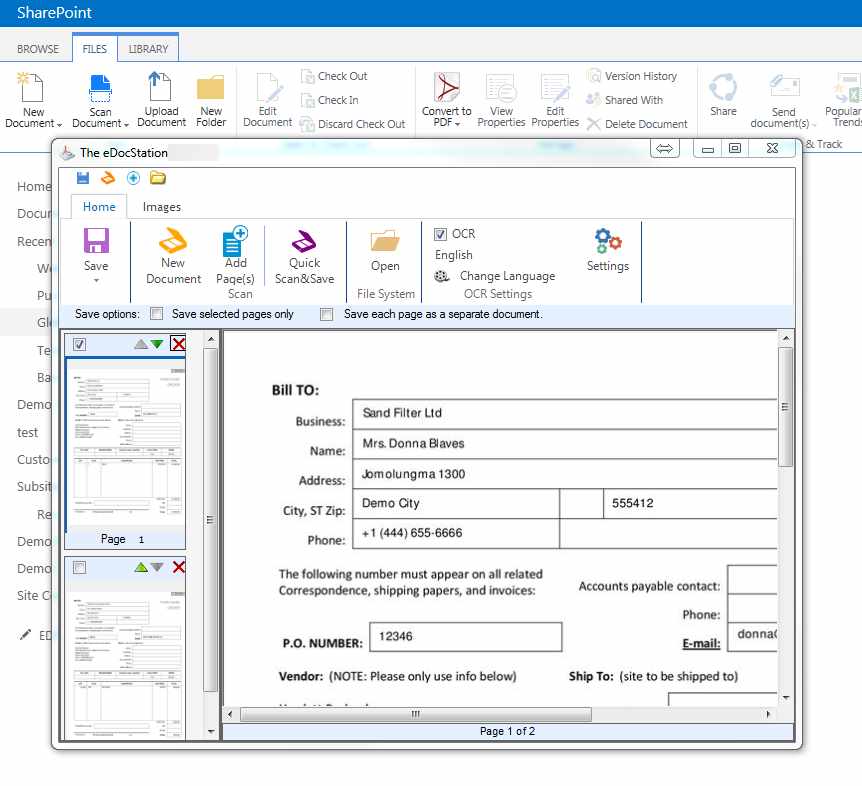The height and width of the screenshot is (786, 862).
Task: Click the 'Demo City' text
Action: pyautogui.click(x=391, y=503)
